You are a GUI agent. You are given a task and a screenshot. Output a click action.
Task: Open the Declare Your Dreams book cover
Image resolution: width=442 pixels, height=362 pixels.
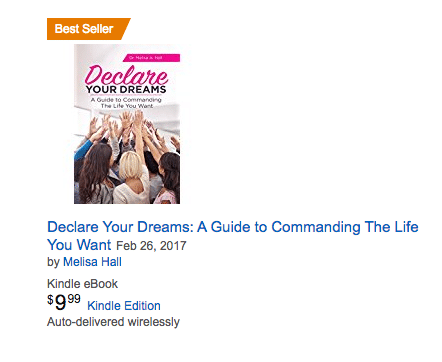pos(127,124)
